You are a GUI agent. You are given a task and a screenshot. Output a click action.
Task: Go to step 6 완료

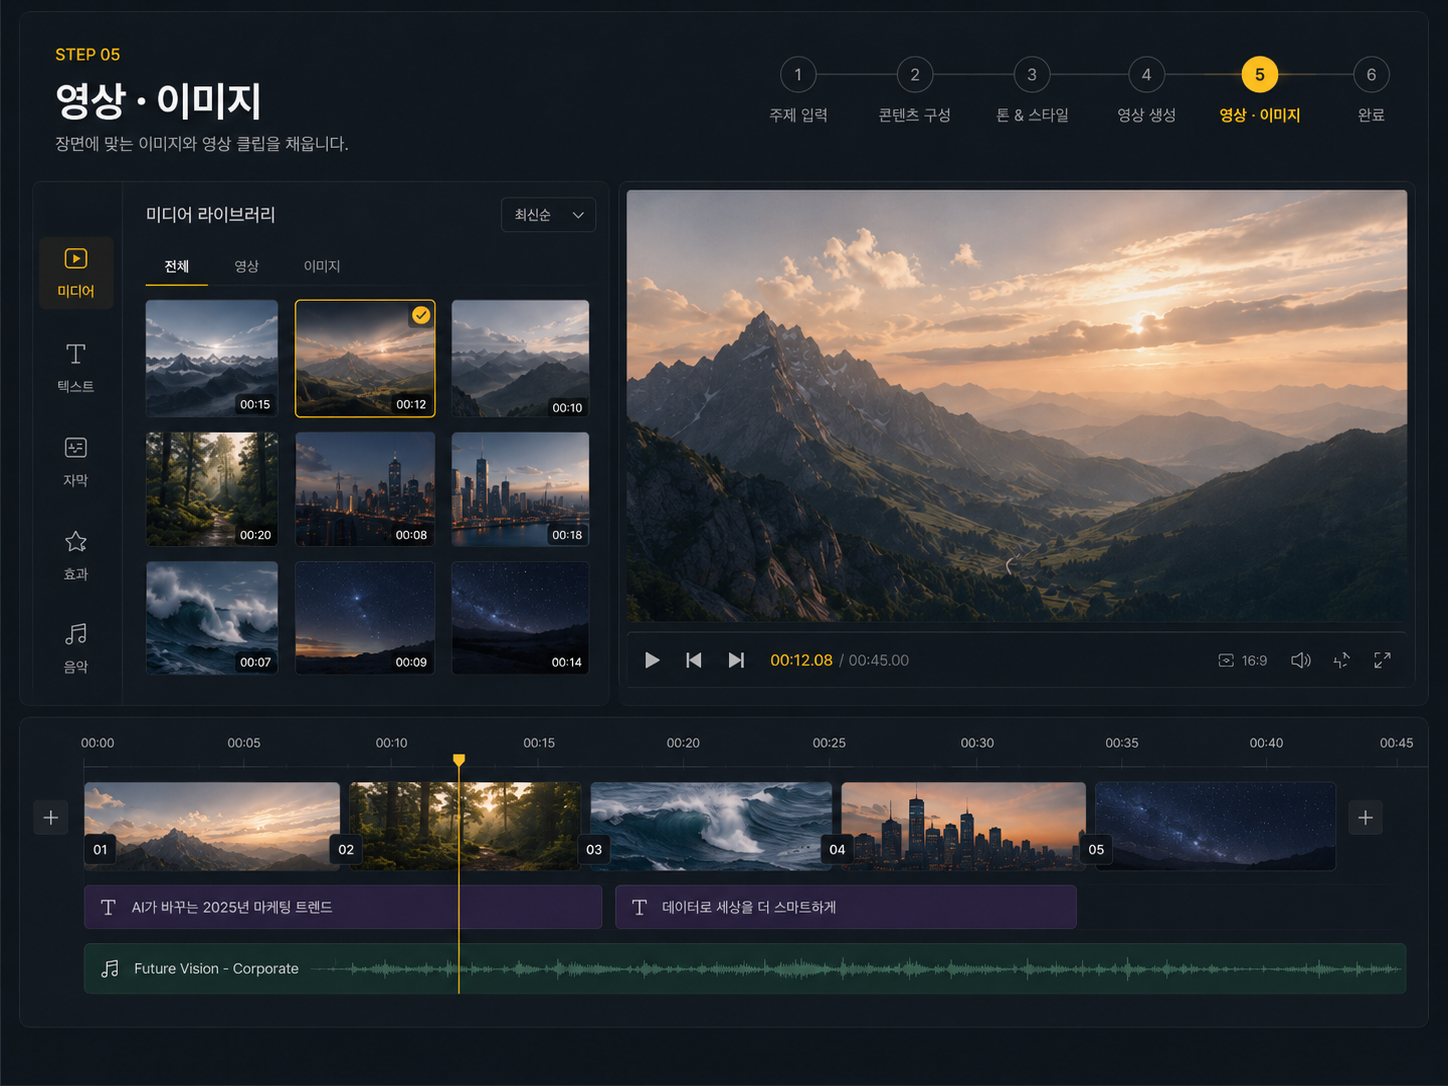[x=1371, y=75]
